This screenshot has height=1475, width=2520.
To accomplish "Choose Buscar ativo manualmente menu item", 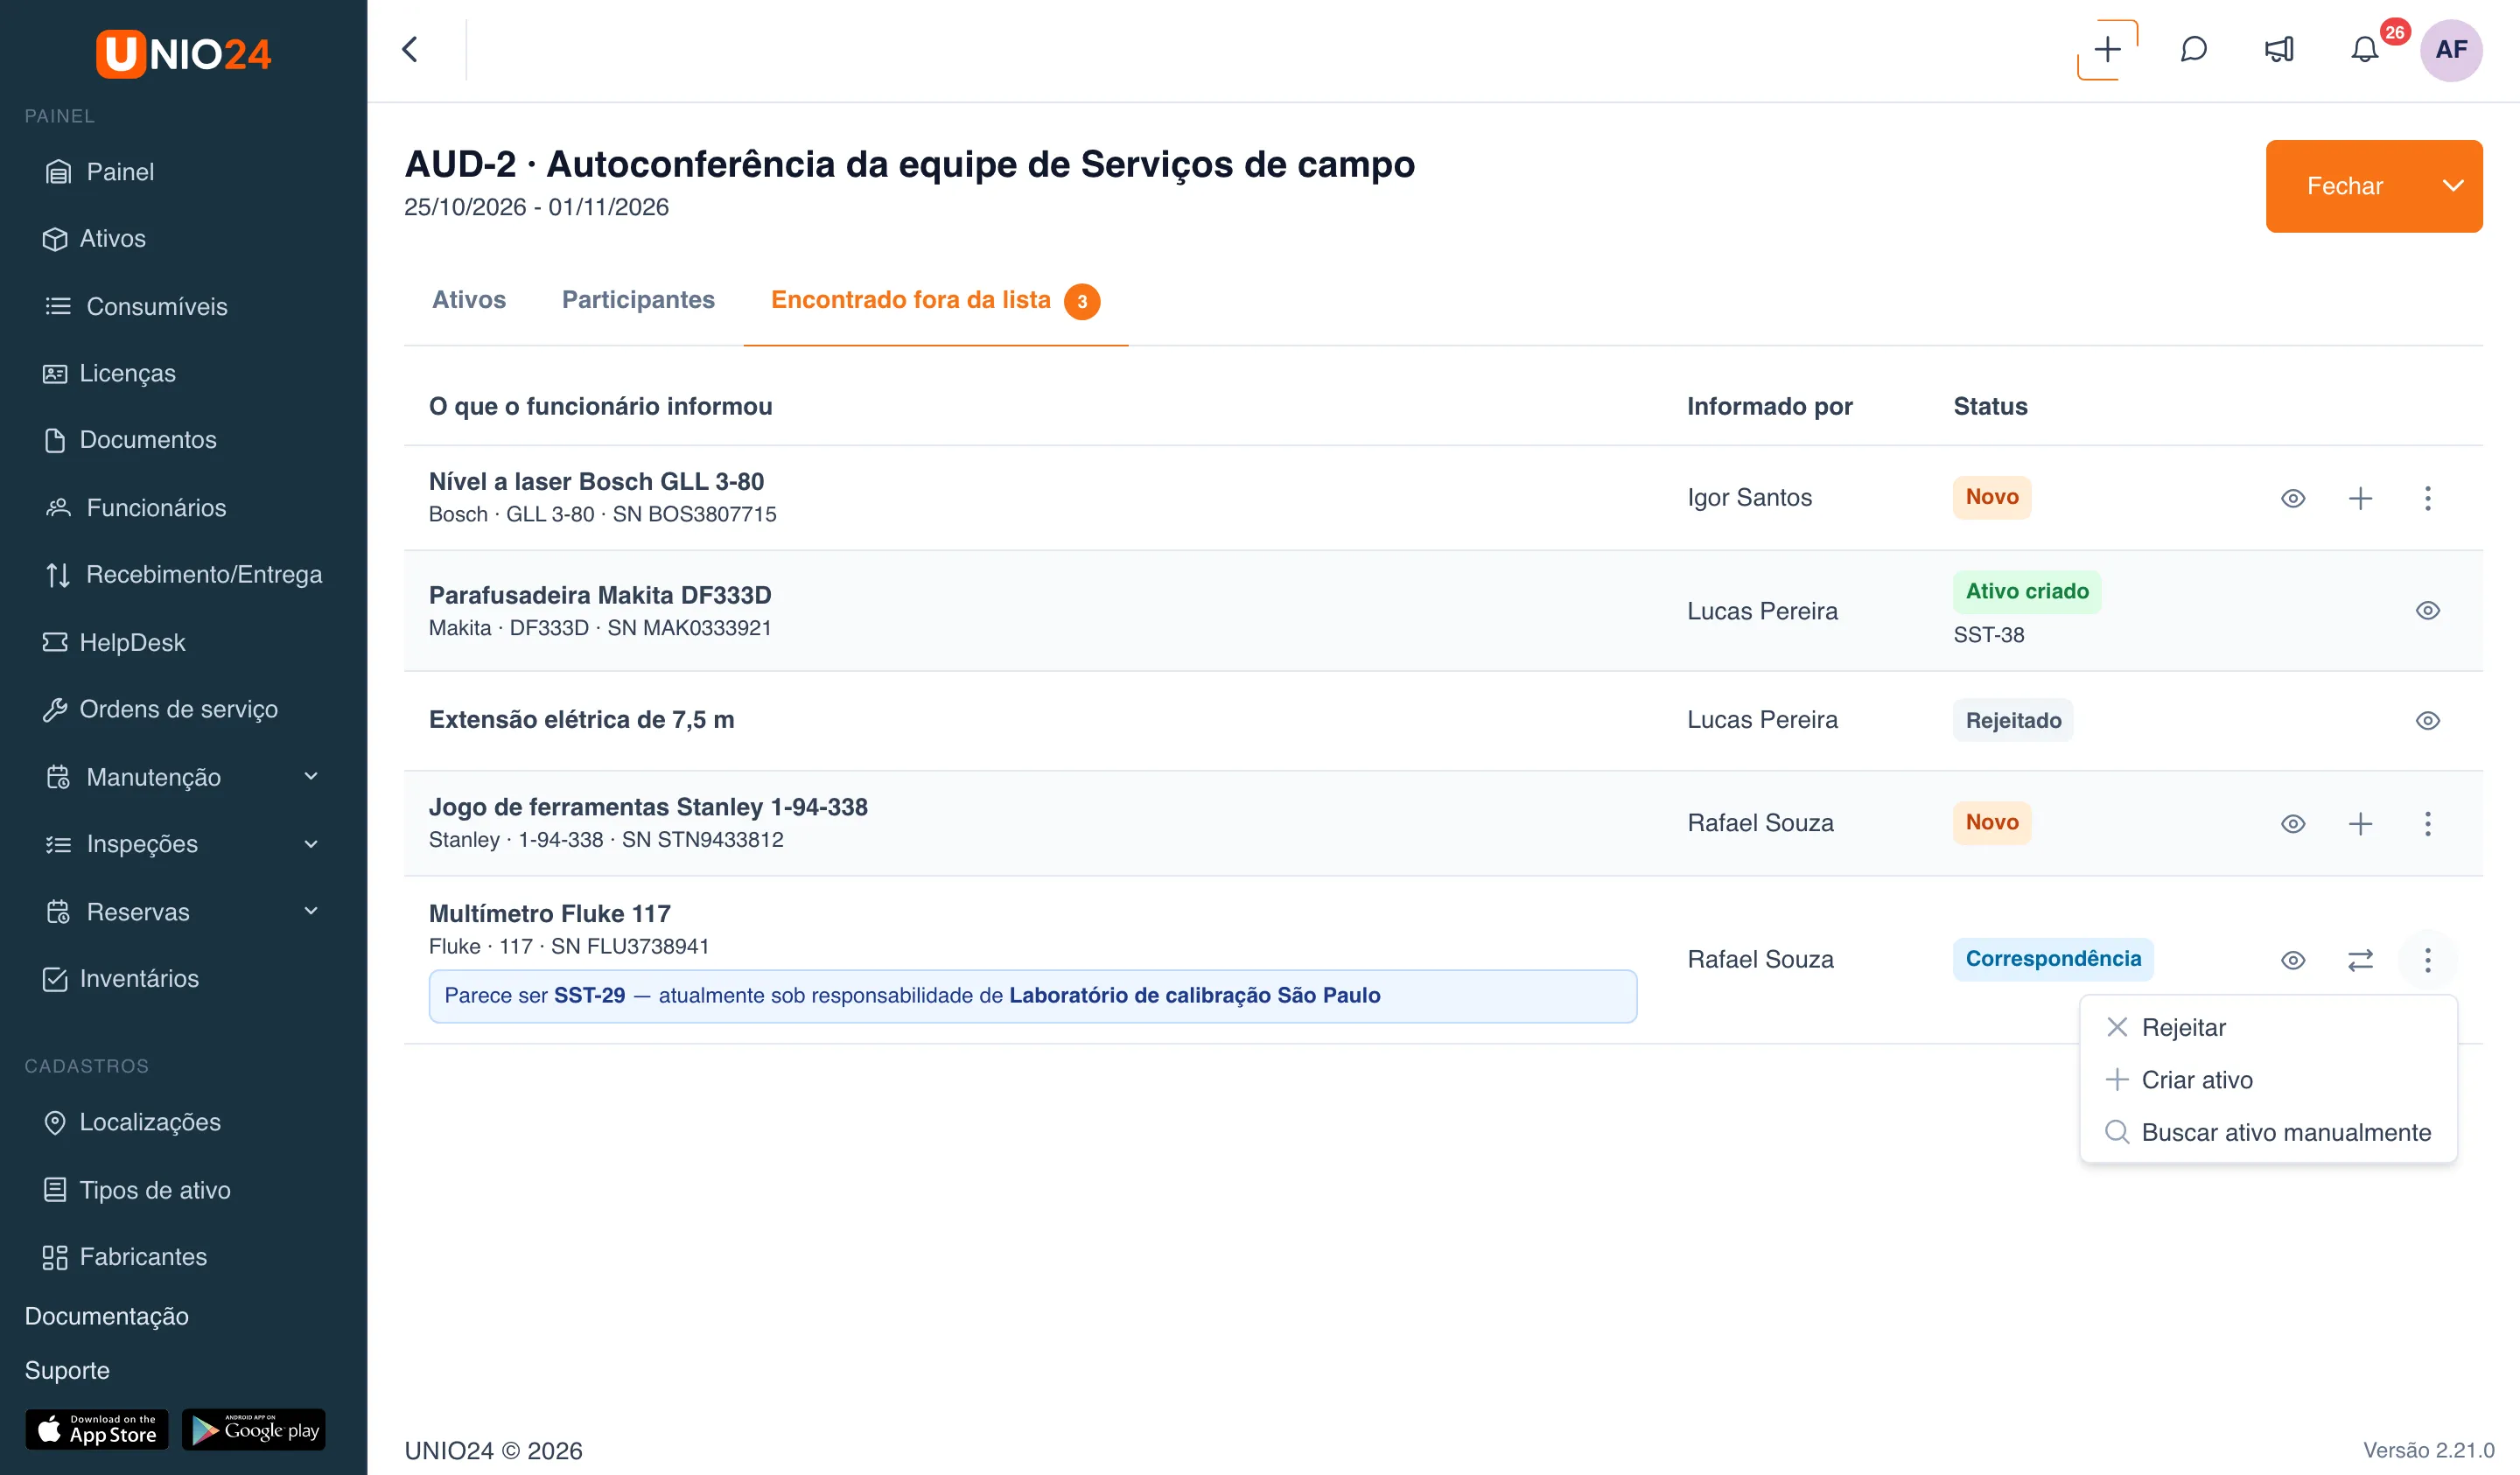I will click(2268, 1132).
